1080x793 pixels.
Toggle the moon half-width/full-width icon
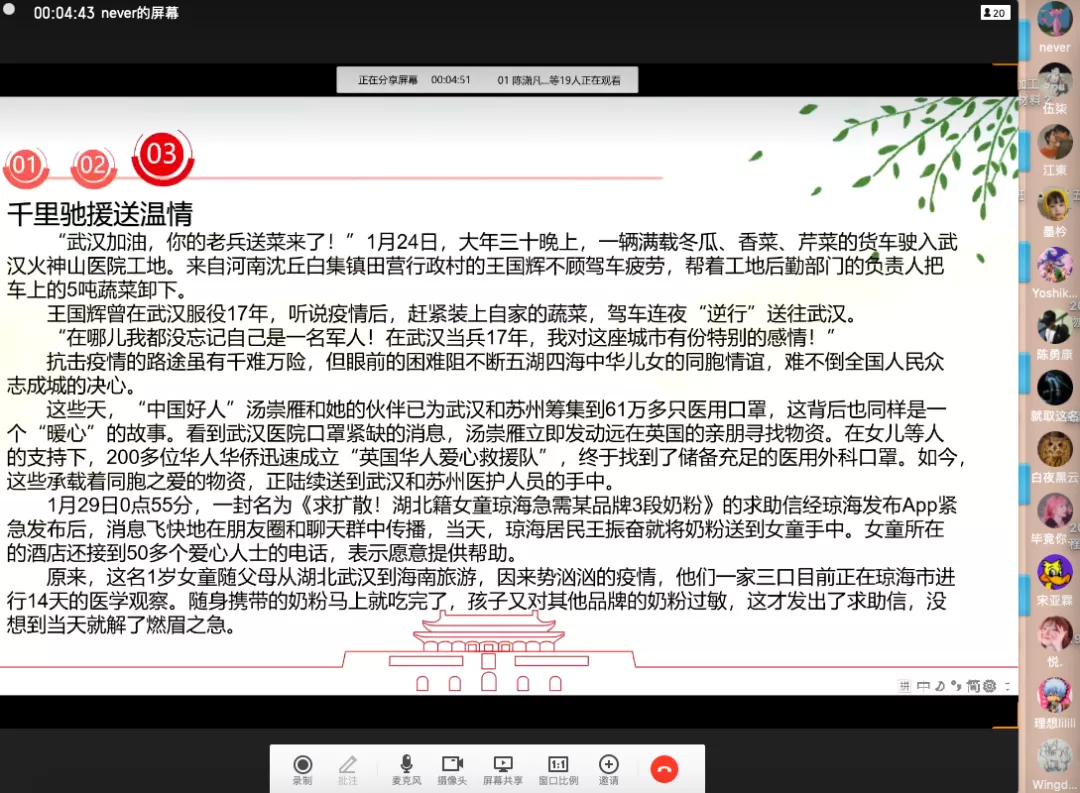(x=940, y=686)
